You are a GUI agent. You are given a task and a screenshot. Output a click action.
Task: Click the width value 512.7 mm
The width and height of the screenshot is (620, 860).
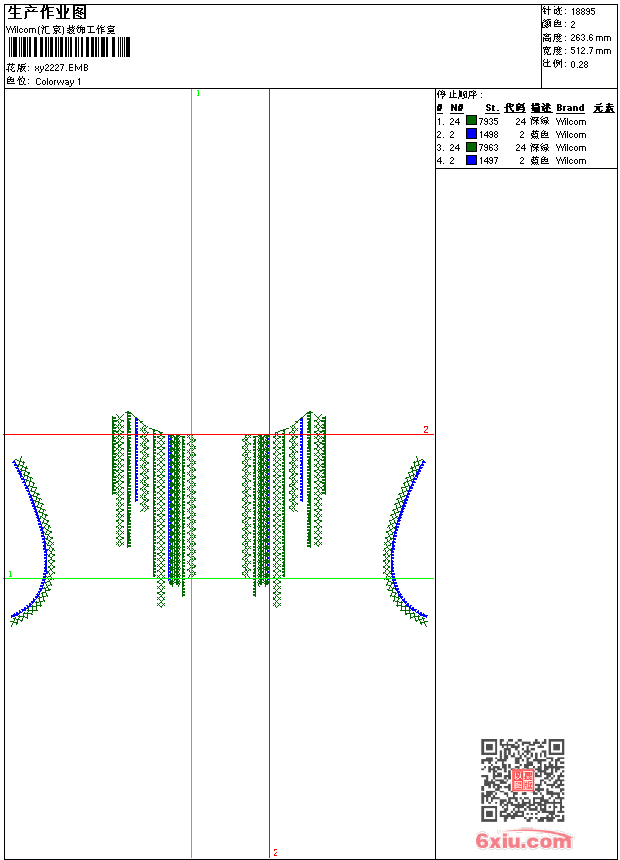coord(590,50)
